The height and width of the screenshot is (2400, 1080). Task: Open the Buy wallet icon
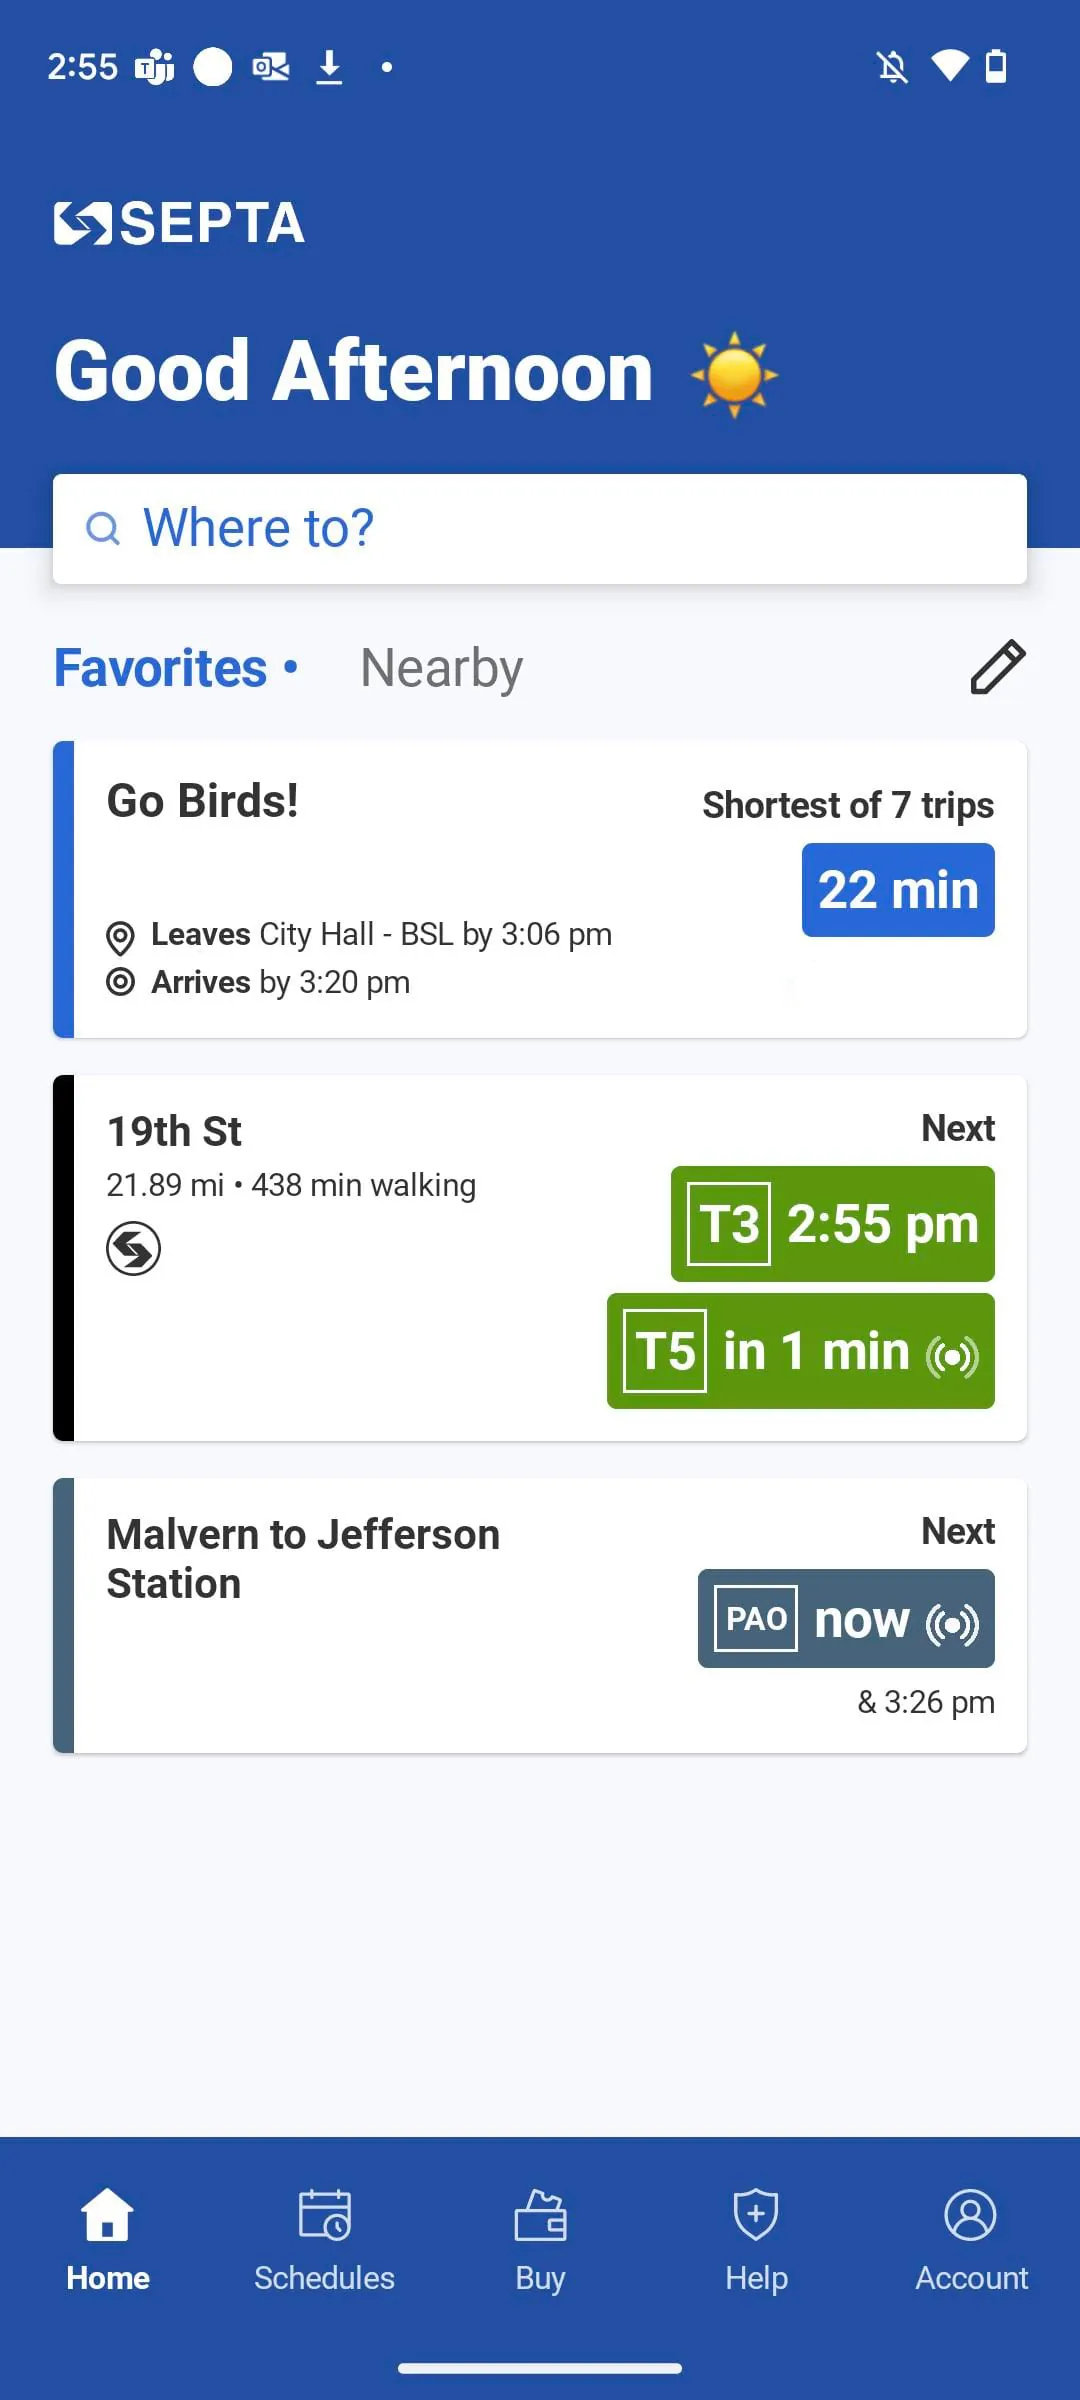point(539,2213)
